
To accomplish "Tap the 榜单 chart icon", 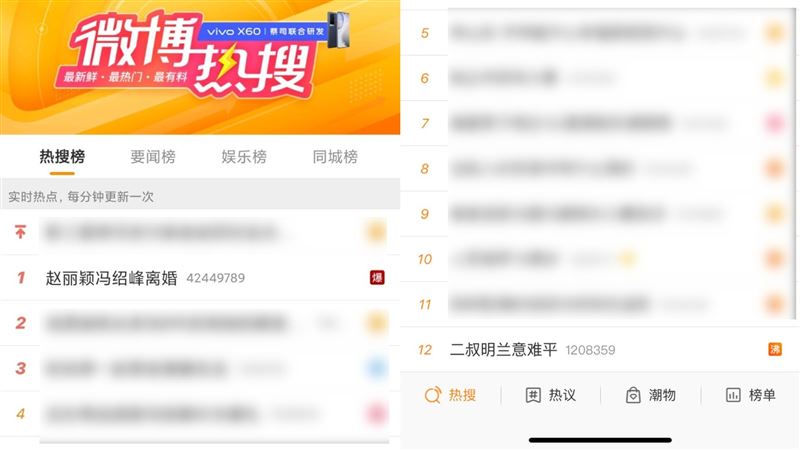I will pyautogui.click(x=733, y=395).
